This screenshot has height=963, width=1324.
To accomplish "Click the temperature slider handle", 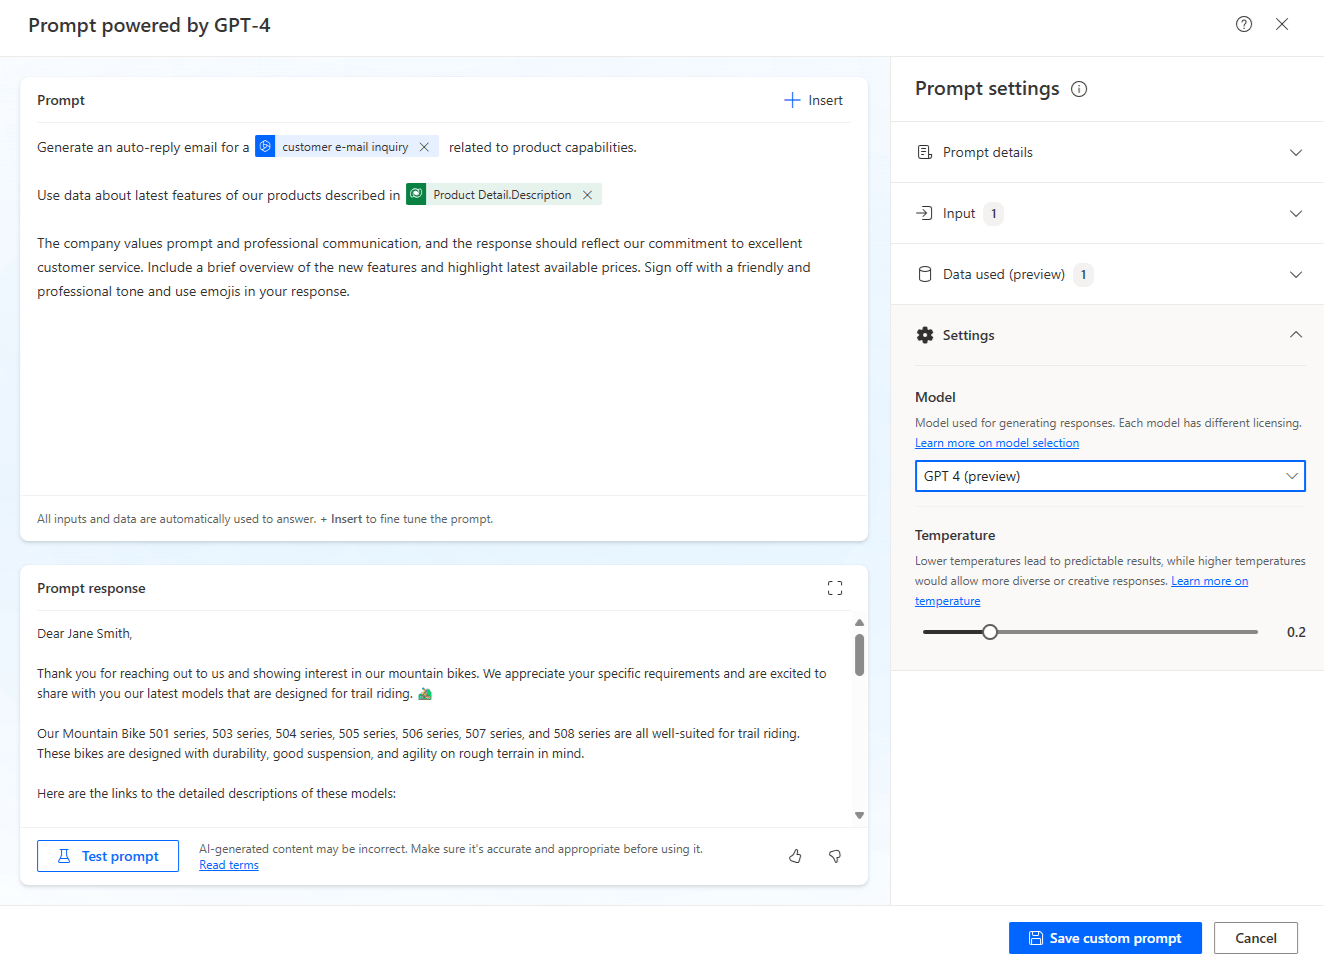I will point(990,632).
